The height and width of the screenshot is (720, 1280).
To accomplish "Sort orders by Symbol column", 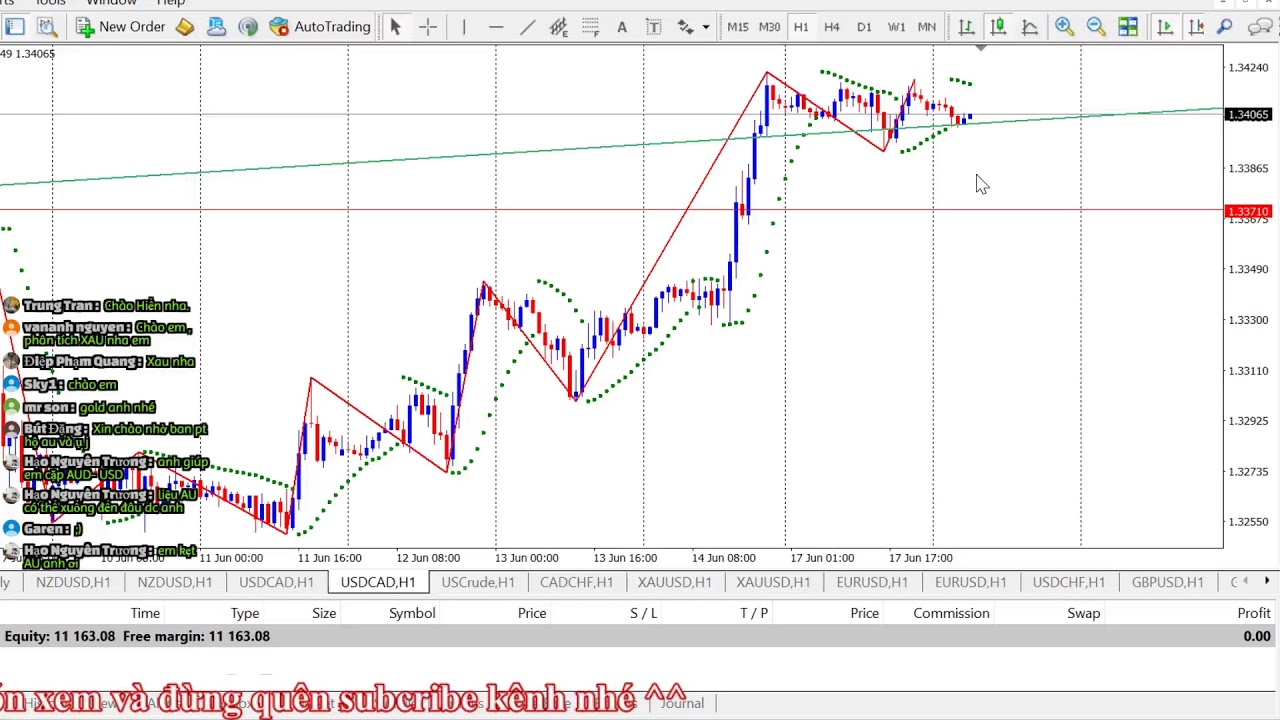I will [412, 613].
